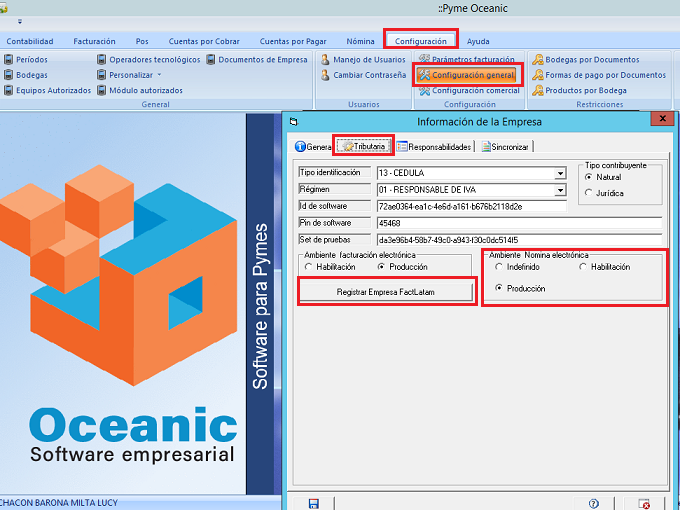680x510 pixels.
Task: Open Documentos de Empresa
Action: pos(257,59)
